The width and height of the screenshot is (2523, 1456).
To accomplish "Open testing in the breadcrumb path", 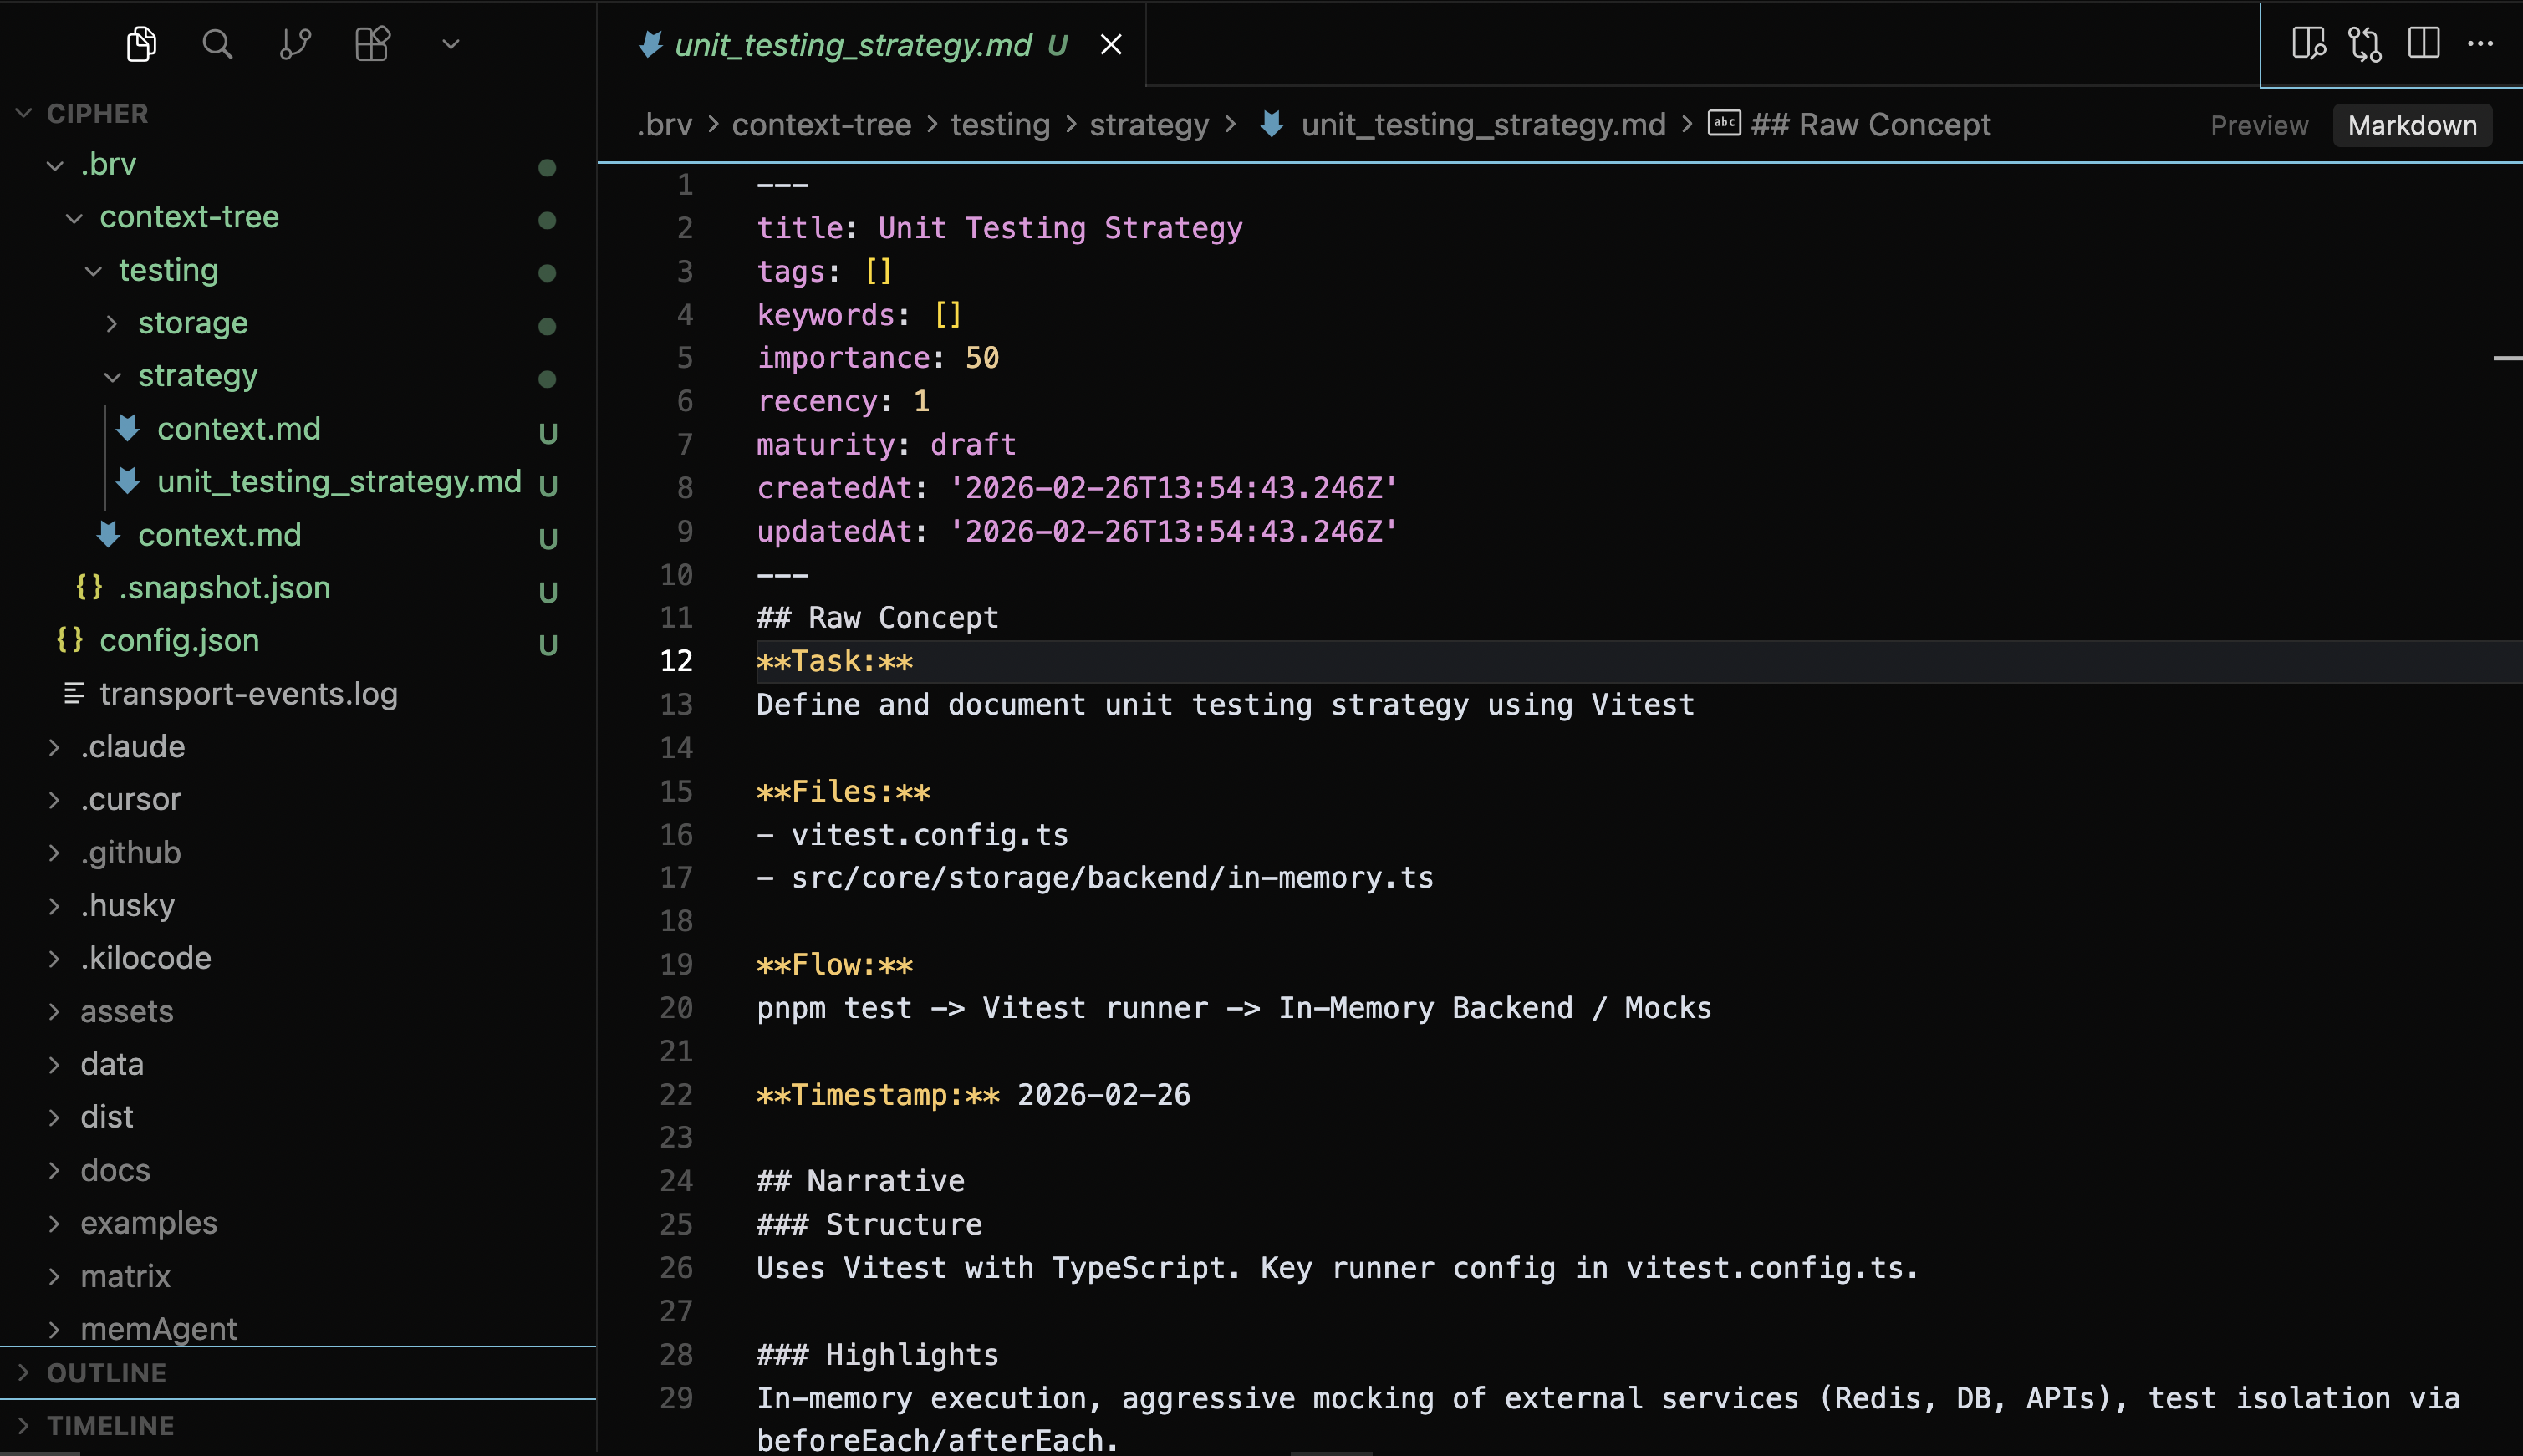I will point(999,124).
